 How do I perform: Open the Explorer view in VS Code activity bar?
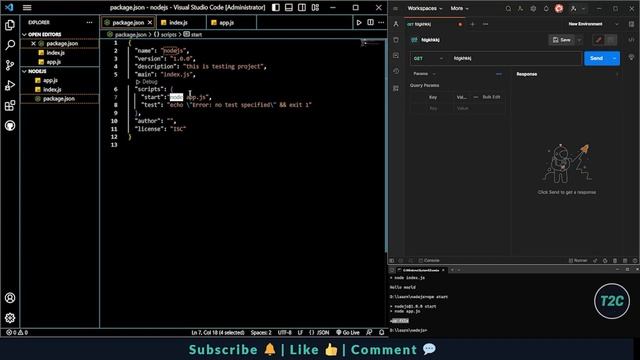(x=10, y=25)
